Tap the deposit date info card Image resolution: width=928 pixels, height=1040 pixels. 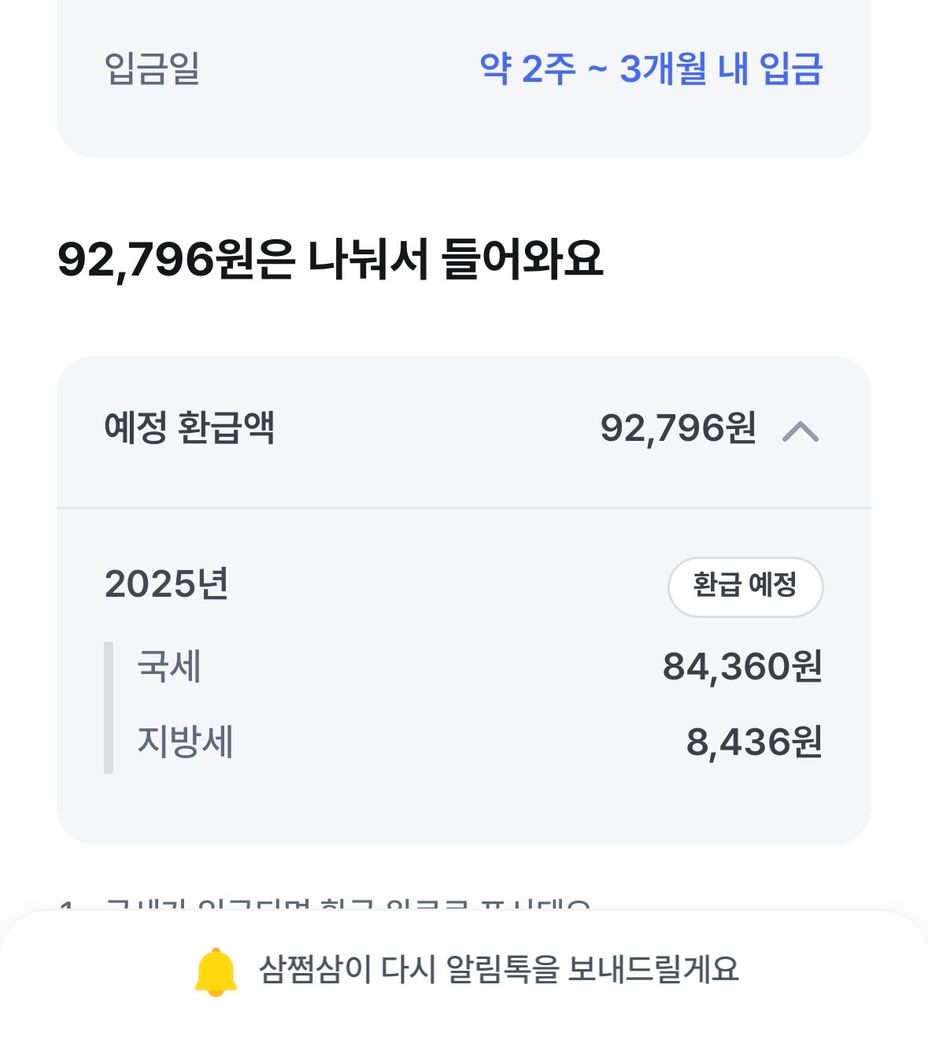tap(464, 78)
